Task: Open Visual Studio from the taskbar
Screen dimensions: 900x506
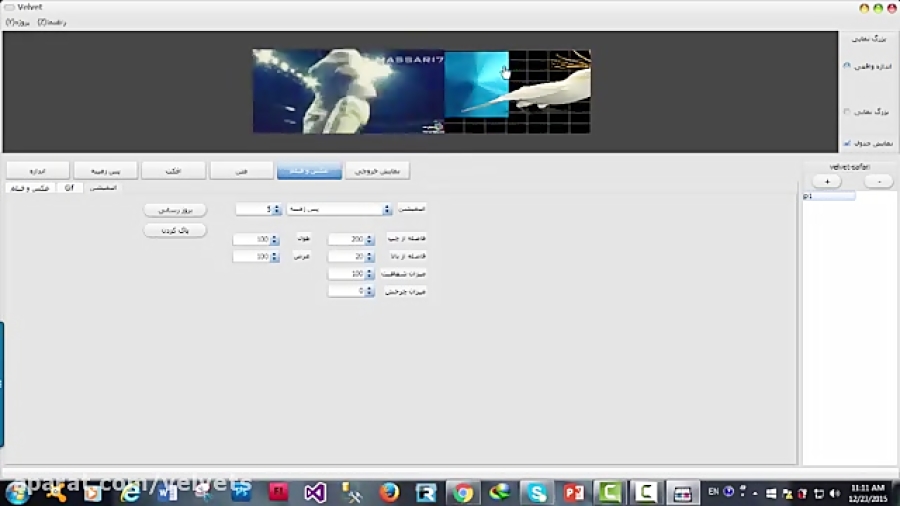Action: pos(315,492)
